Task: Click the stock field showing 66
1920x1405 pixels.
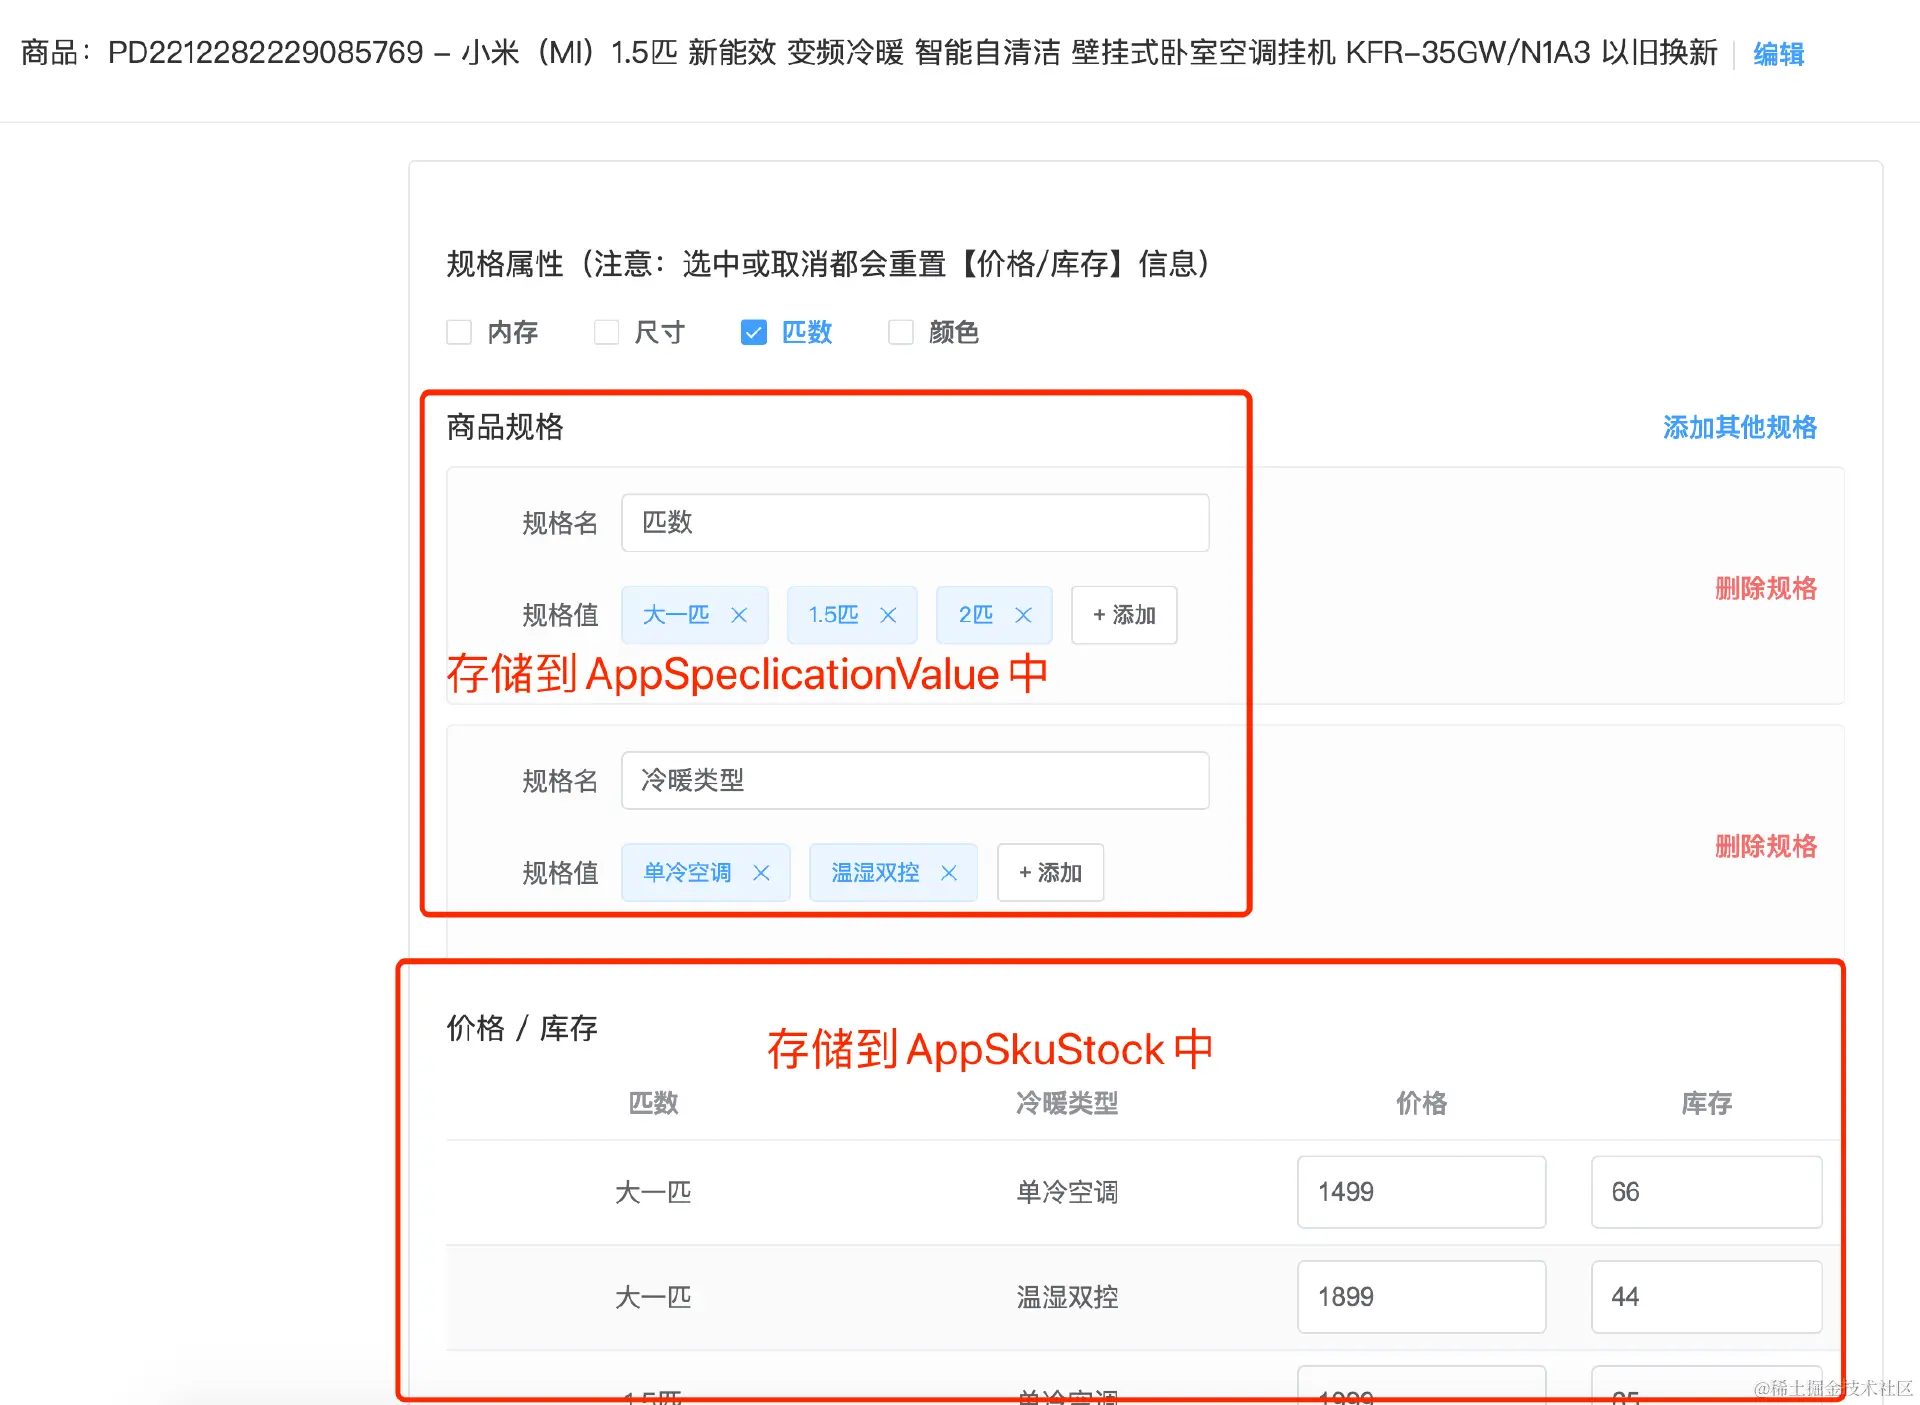Action: (1705, 1192)
